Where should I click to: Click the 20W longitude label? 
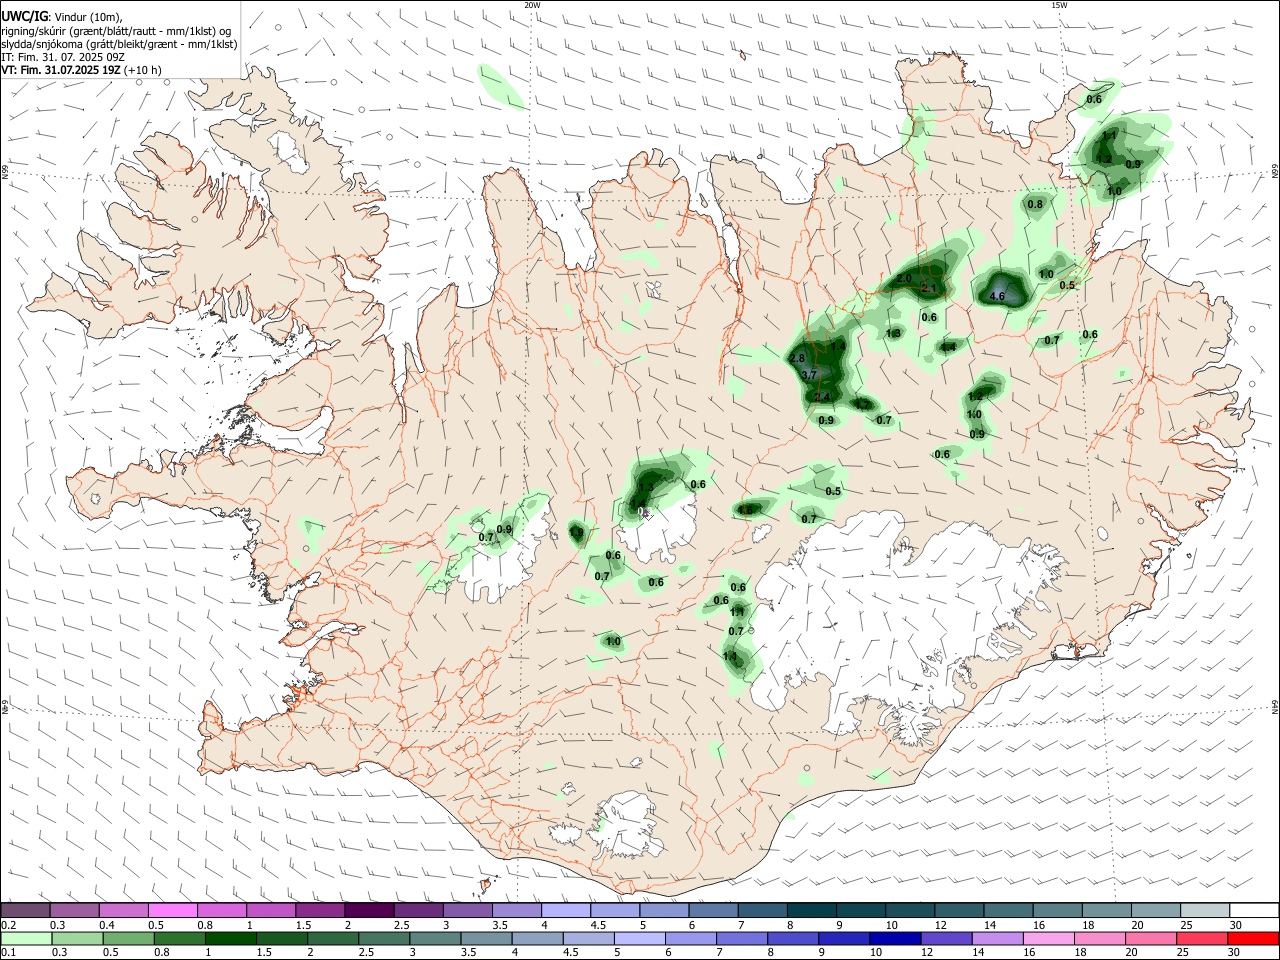[x=532, y=5]
